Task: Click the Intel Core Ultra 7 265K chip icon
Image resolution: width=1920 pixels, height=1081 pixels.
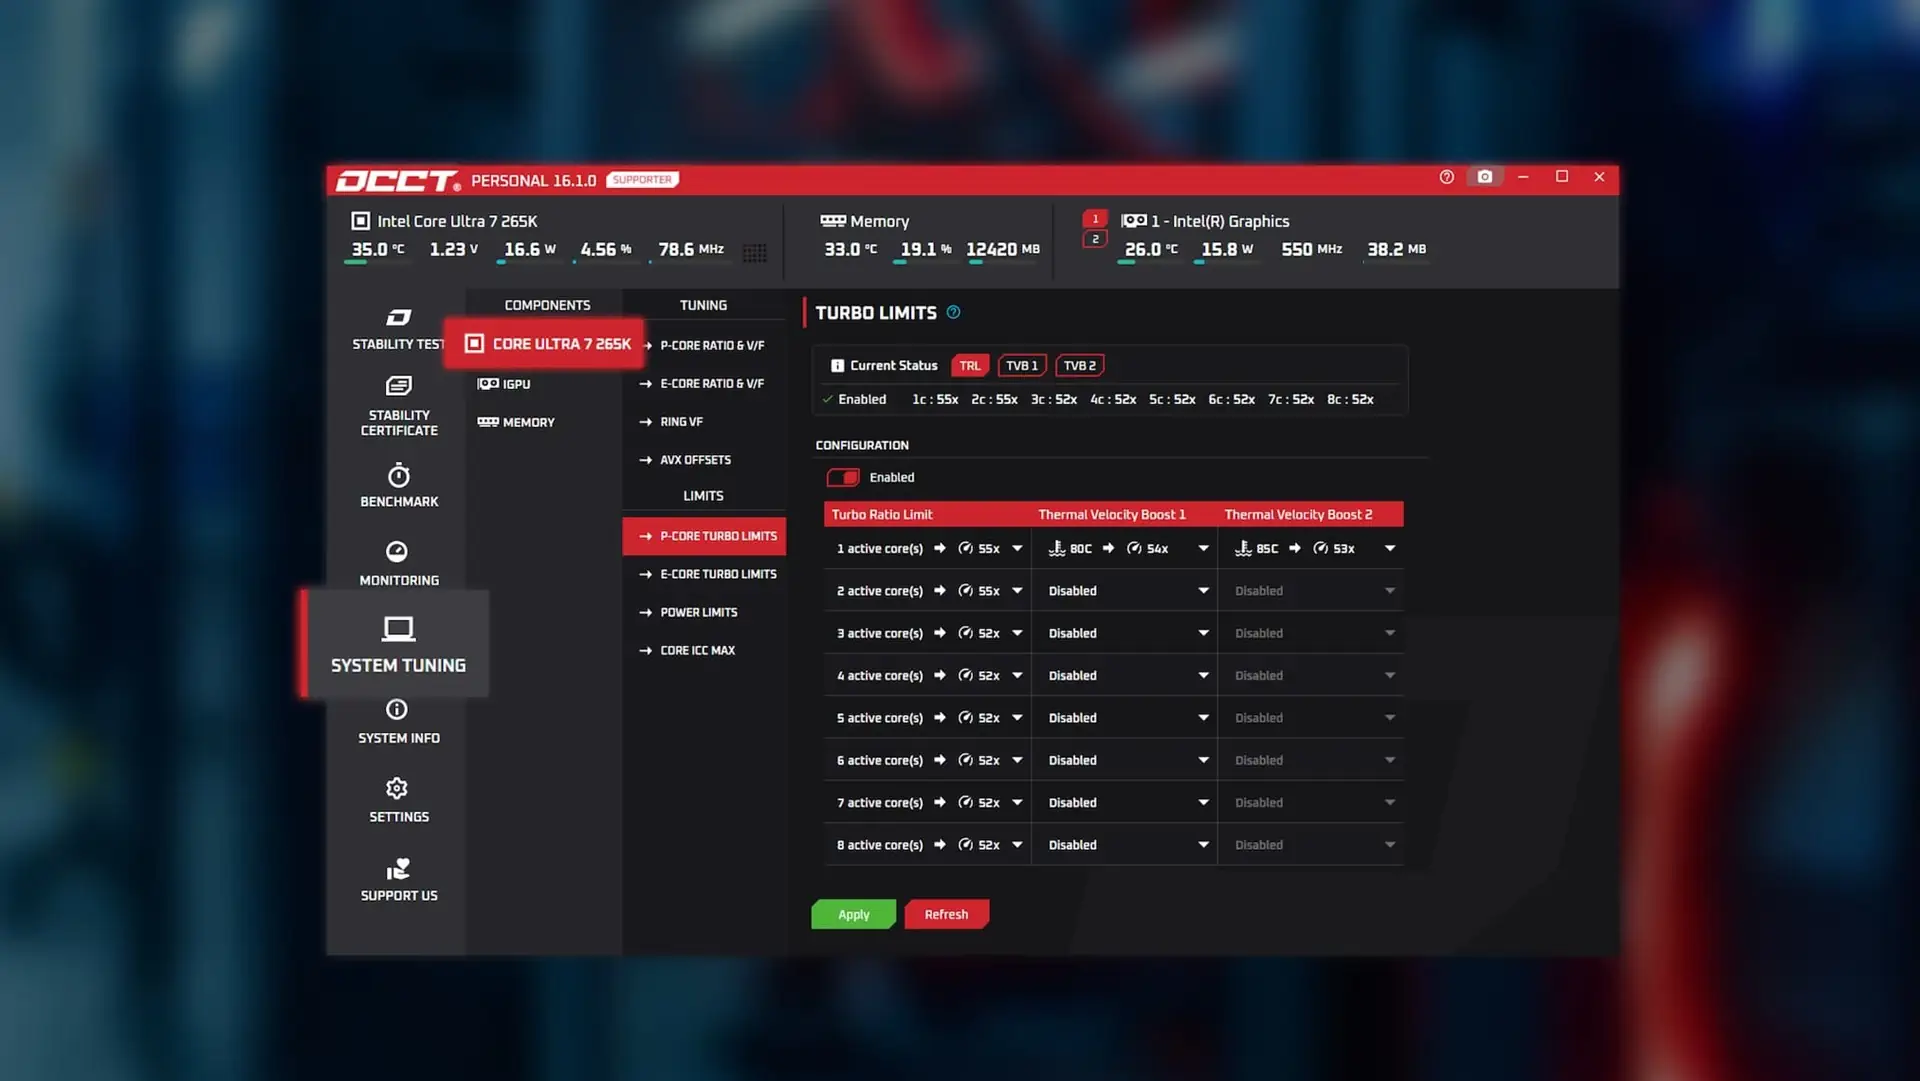Action: point(360,221)
